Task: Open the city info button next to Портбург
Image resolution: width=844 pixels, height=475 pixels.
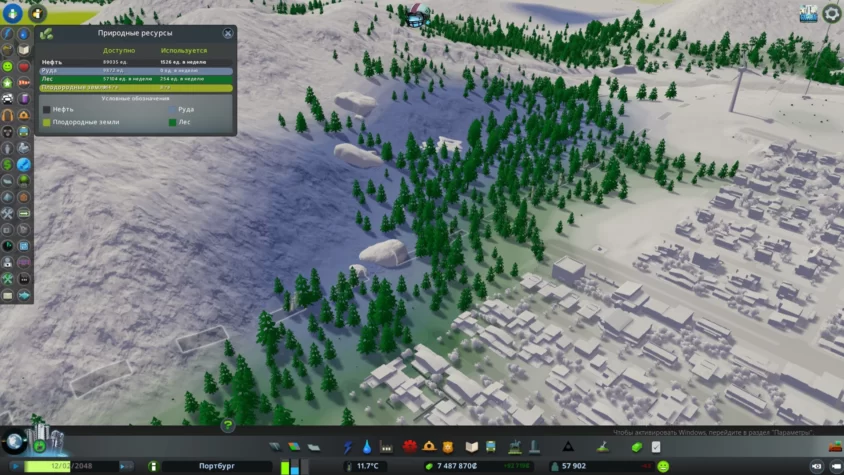Action: coord(153,466)
